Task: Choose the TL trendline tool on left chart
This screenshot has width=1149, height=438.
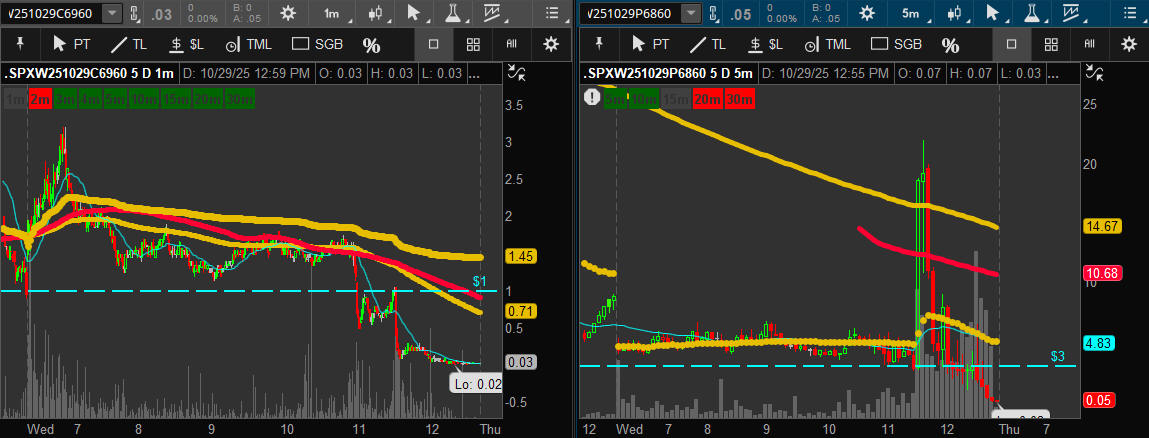Action: tap(129, 44)
